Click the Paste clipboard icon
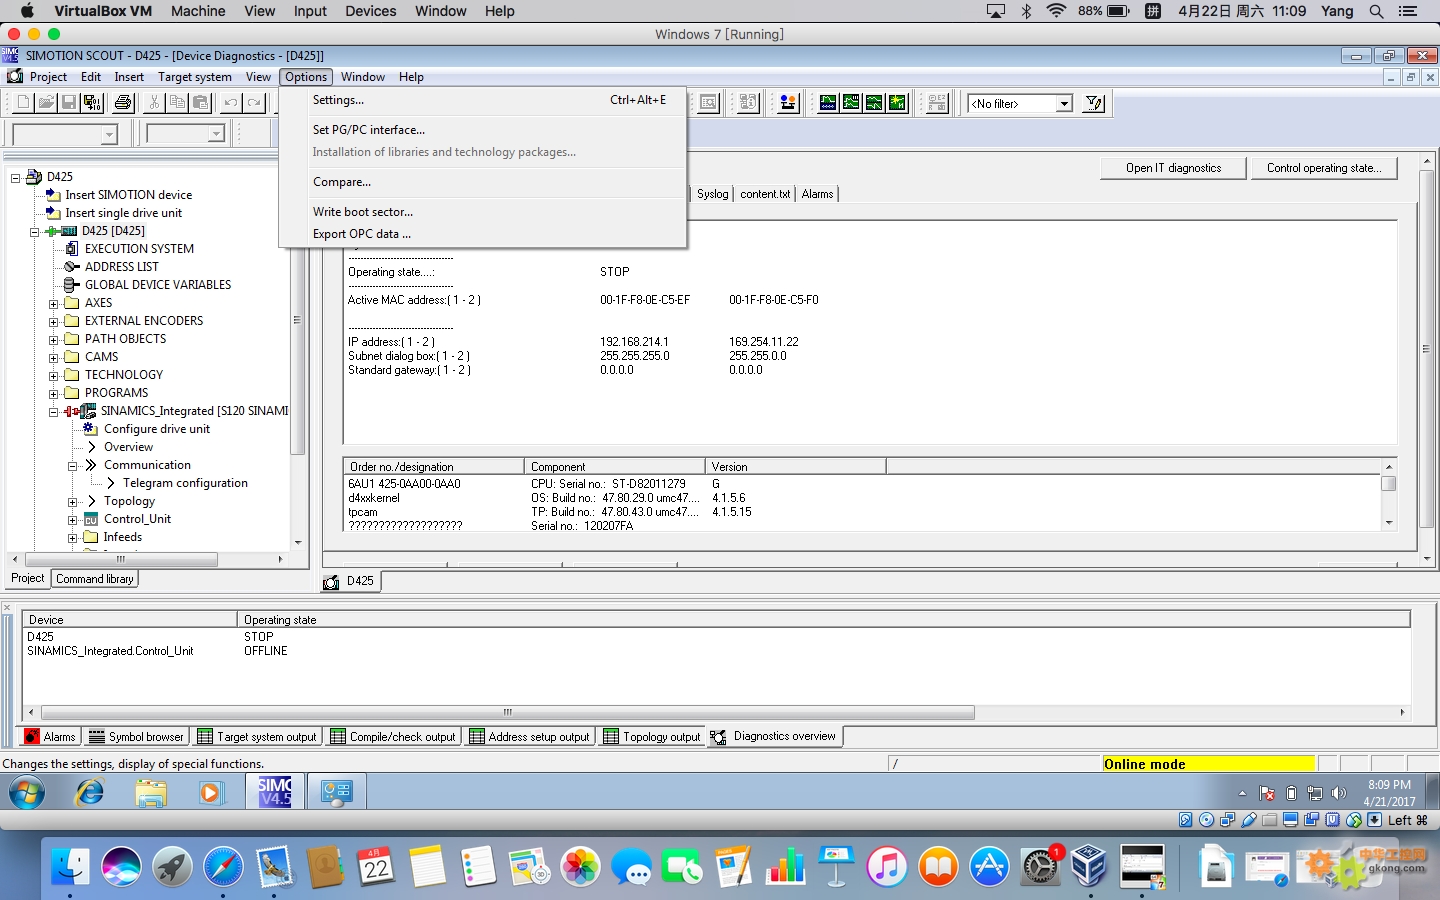The image size is (1440, 900). [200, 102]
